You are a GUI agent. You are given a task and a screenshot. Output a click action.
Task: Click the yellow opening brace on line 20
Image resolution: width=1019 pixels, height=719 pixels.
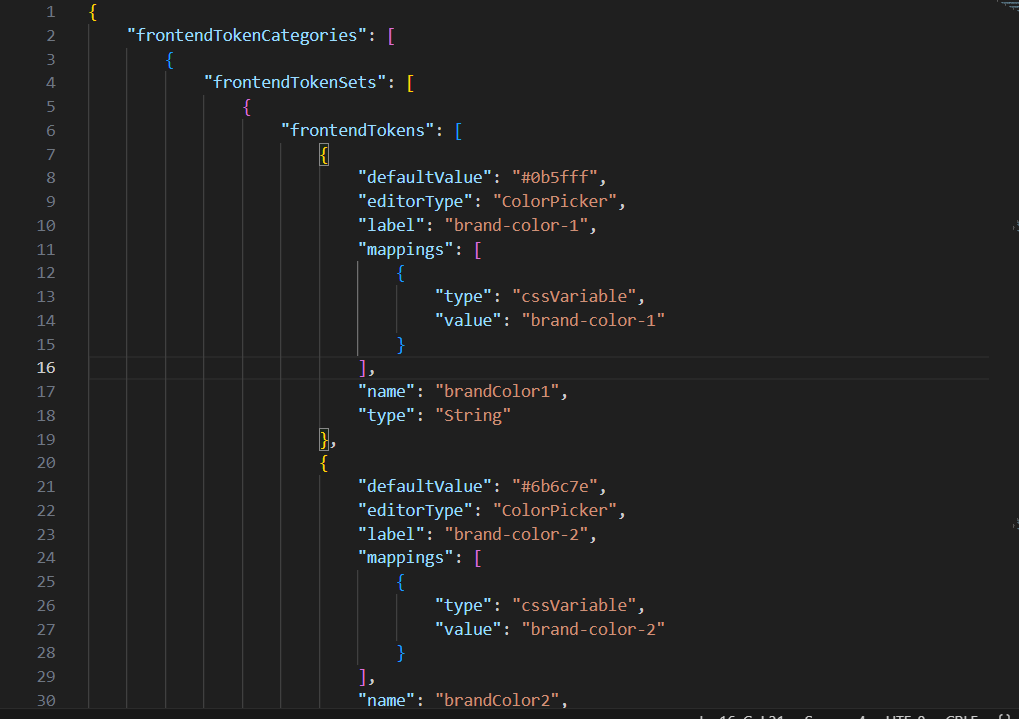(x=324, y=464)
